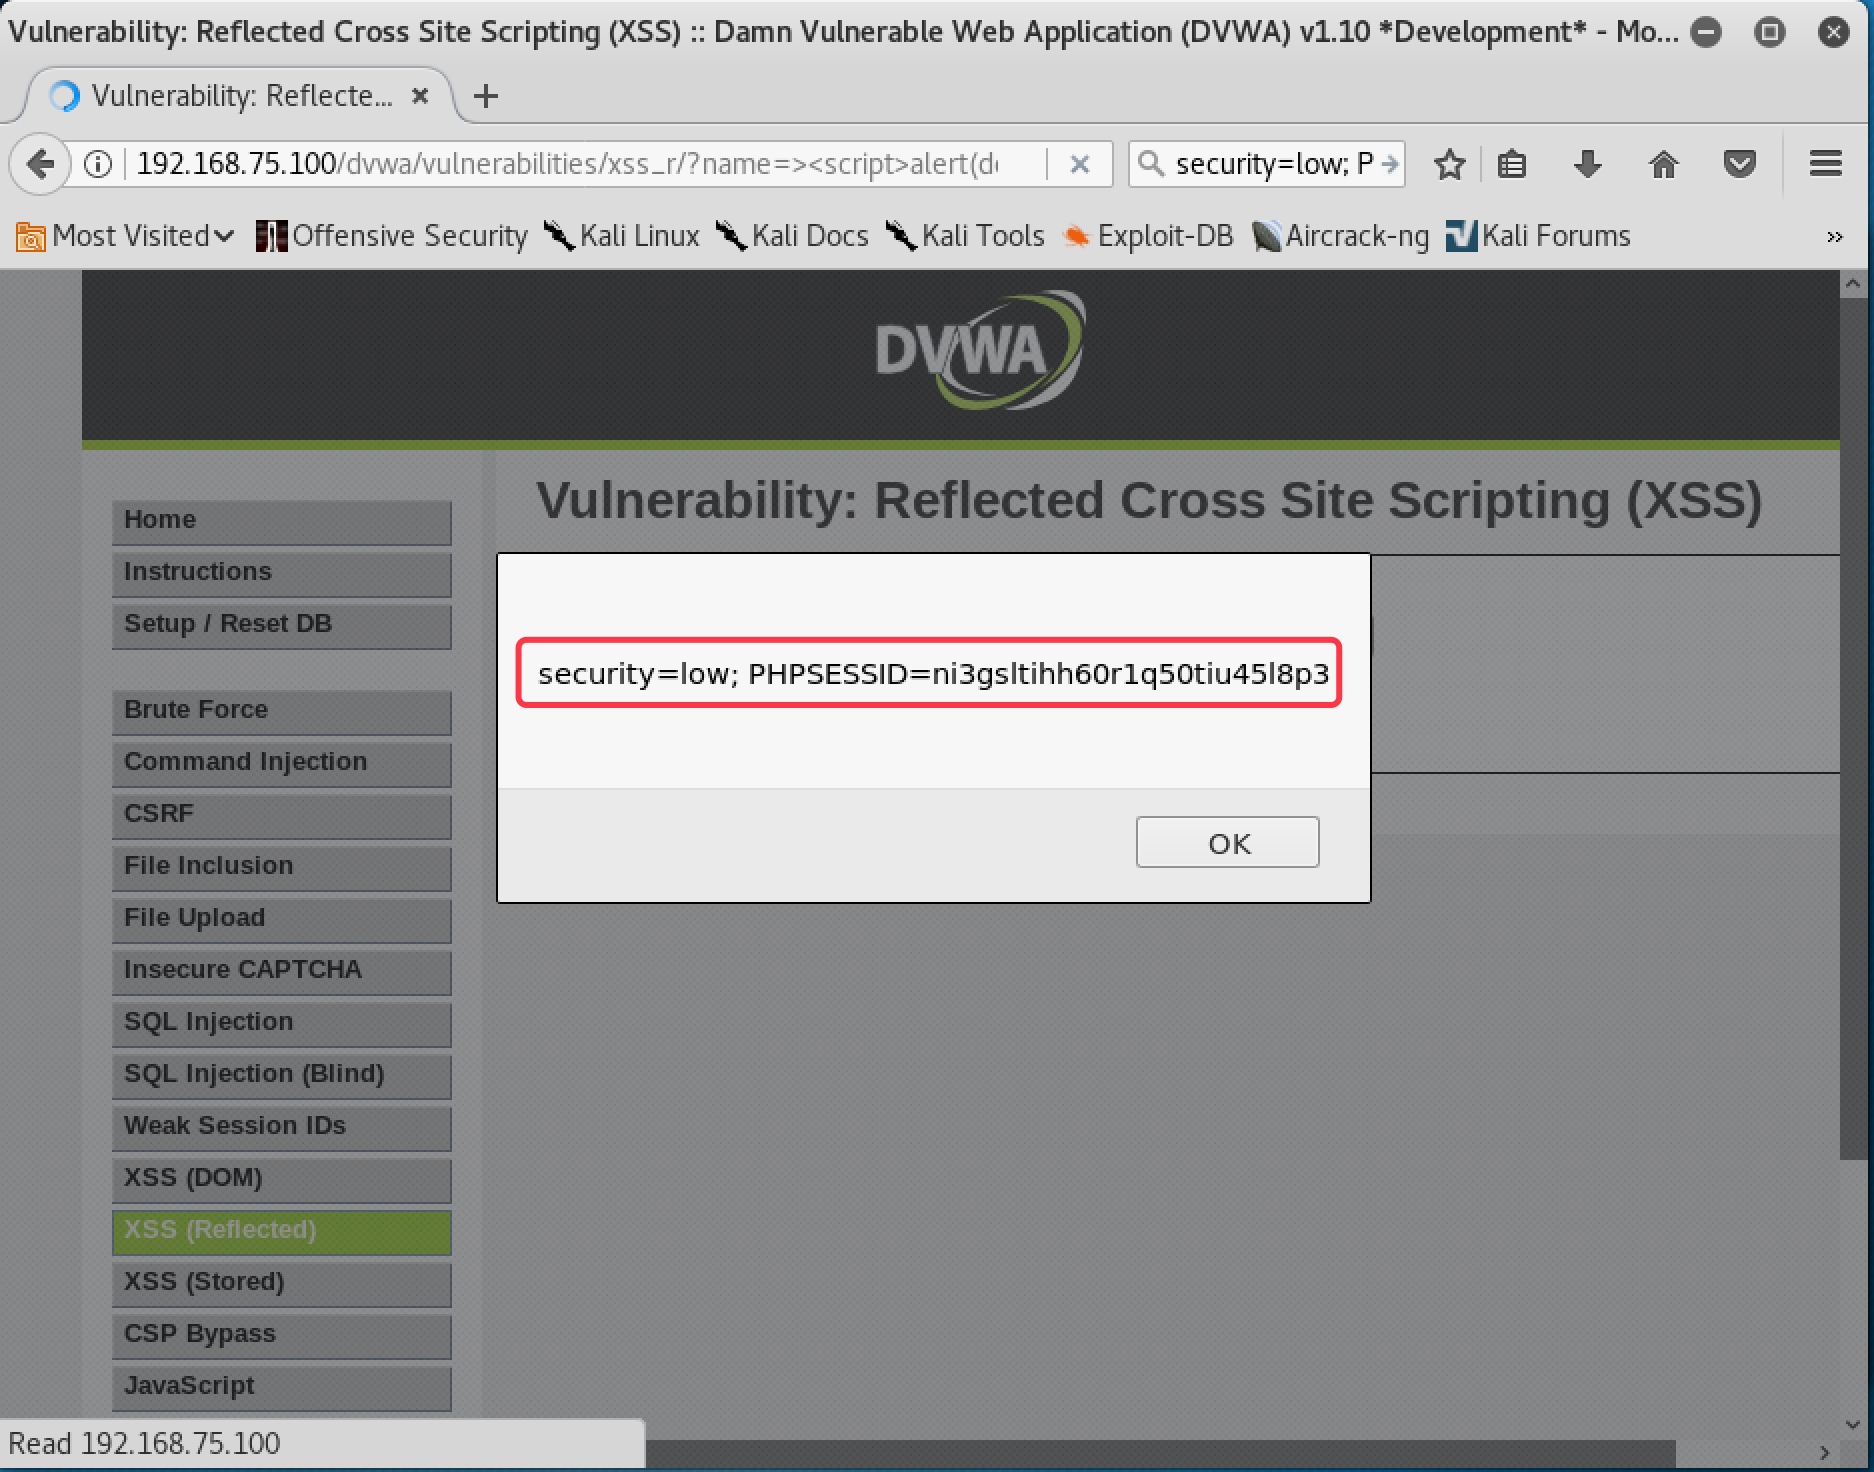Bookmark this page with the star icon
Viewport: 1874px width, 1472px height.
pos(1449,164)
